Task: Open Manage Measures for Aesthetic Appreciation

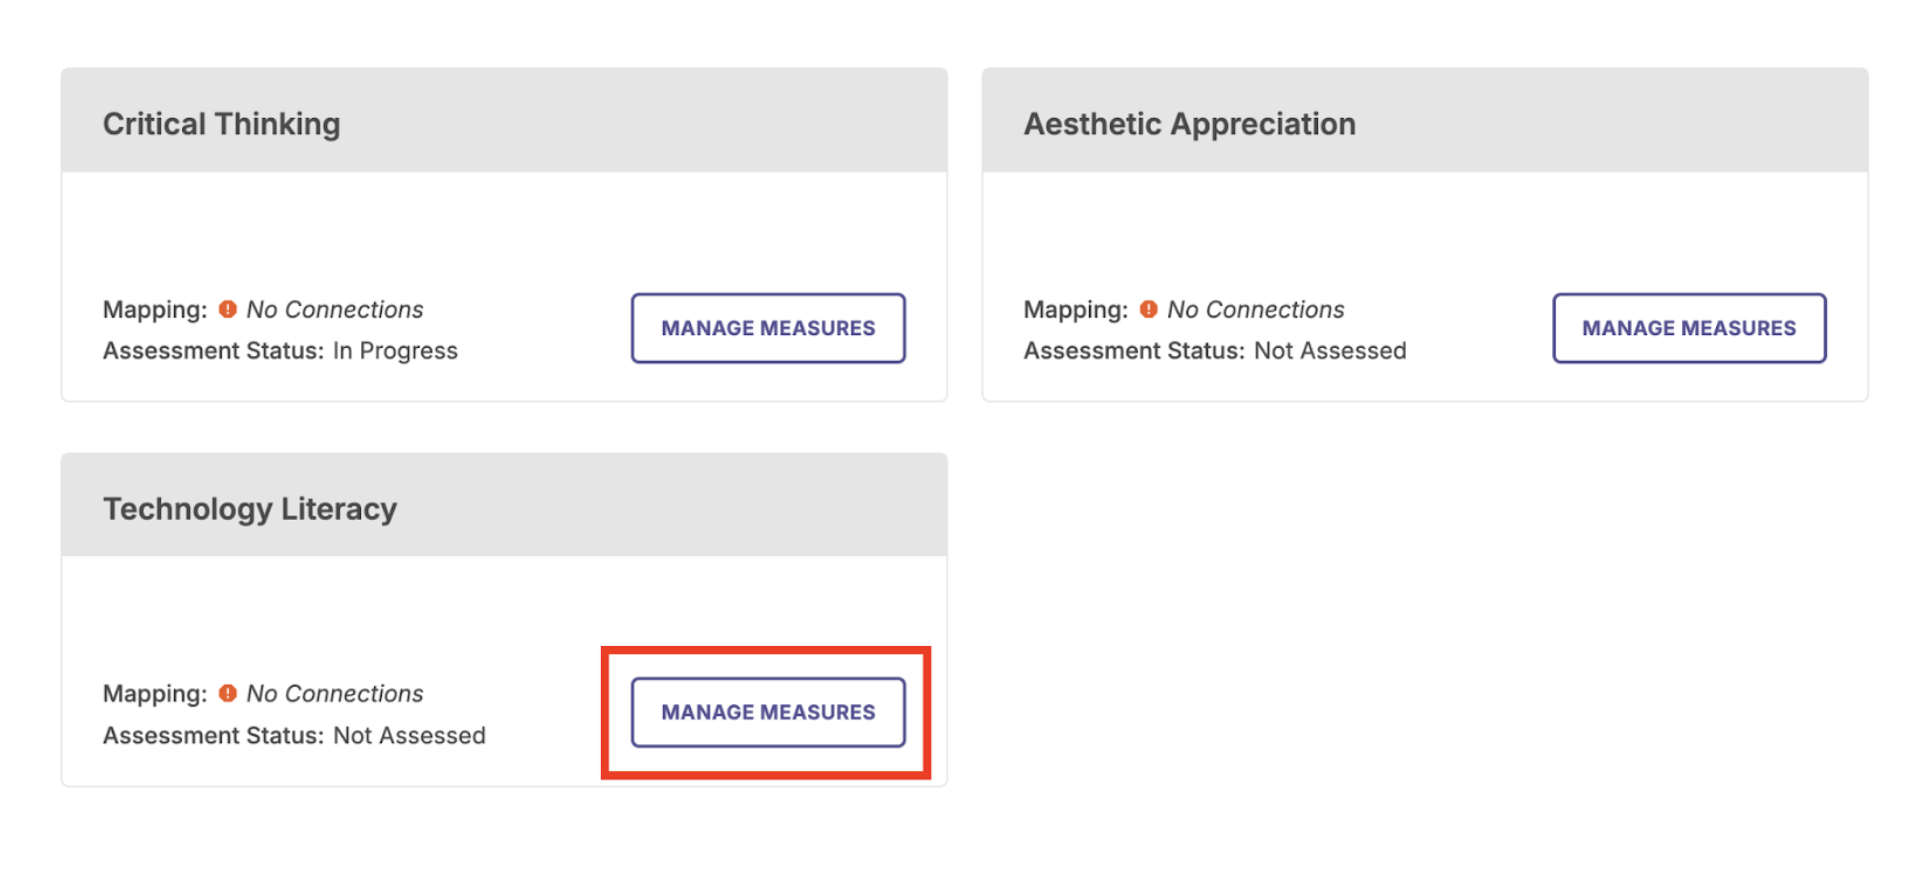Action: coord(1689,328)
